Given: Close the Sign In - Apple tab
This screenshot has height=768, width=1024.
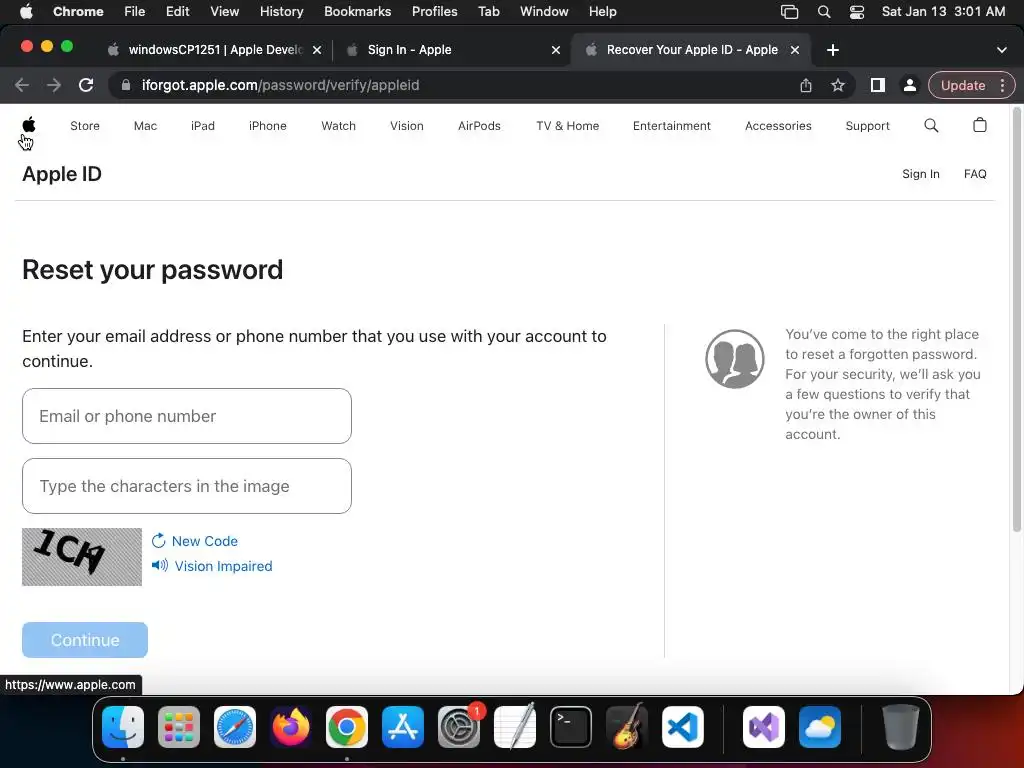Looking at the screenshot, I should [556, 50].
